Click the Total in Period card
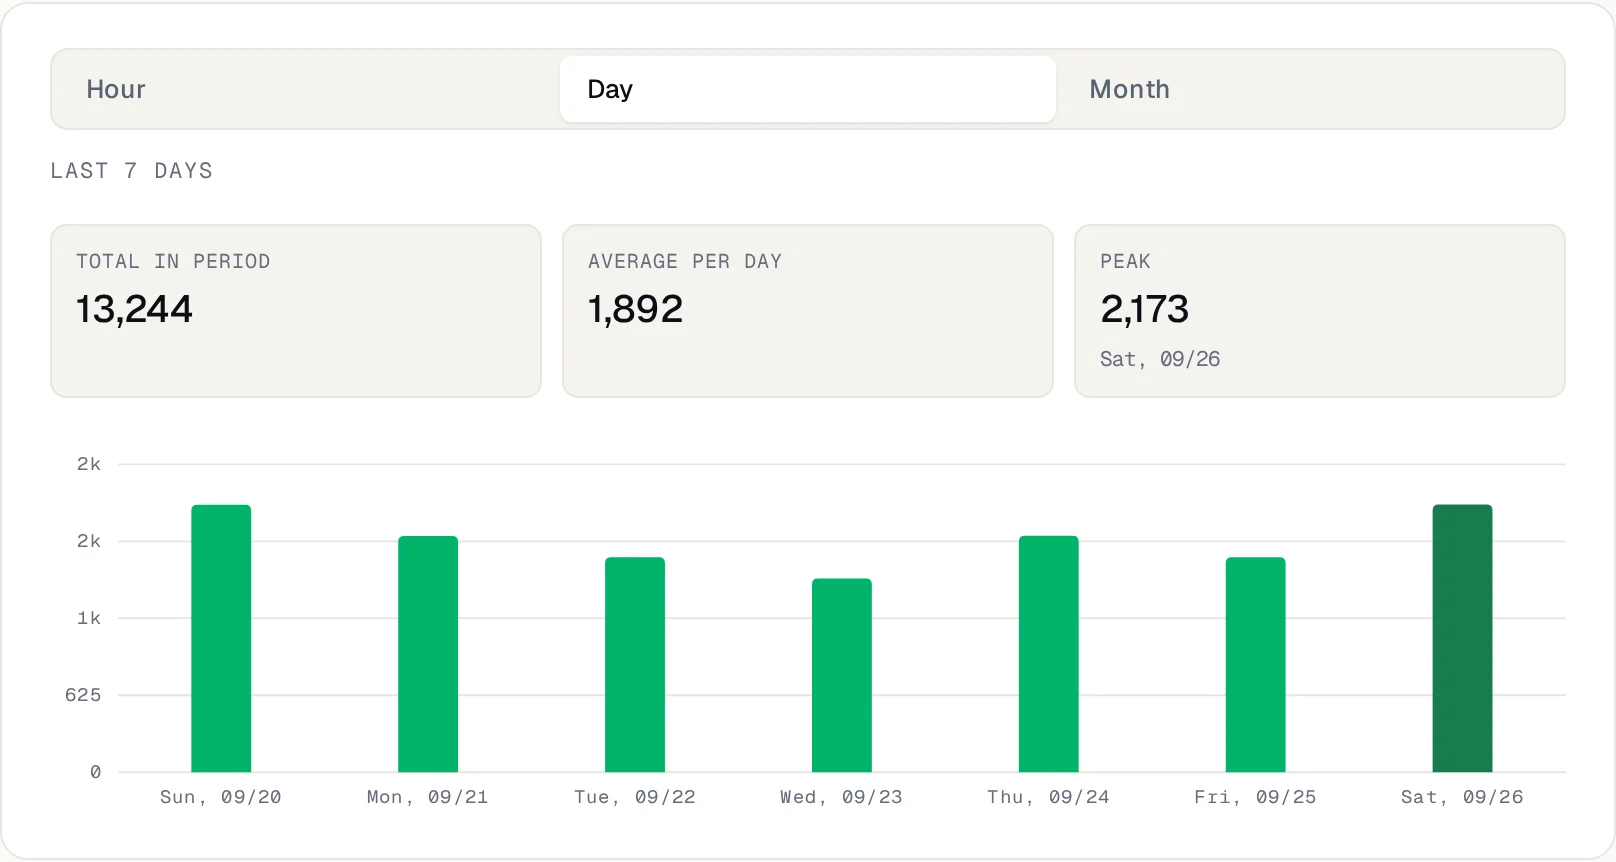This screenshot has height=862, width=1616. click(x=296, y=311)
